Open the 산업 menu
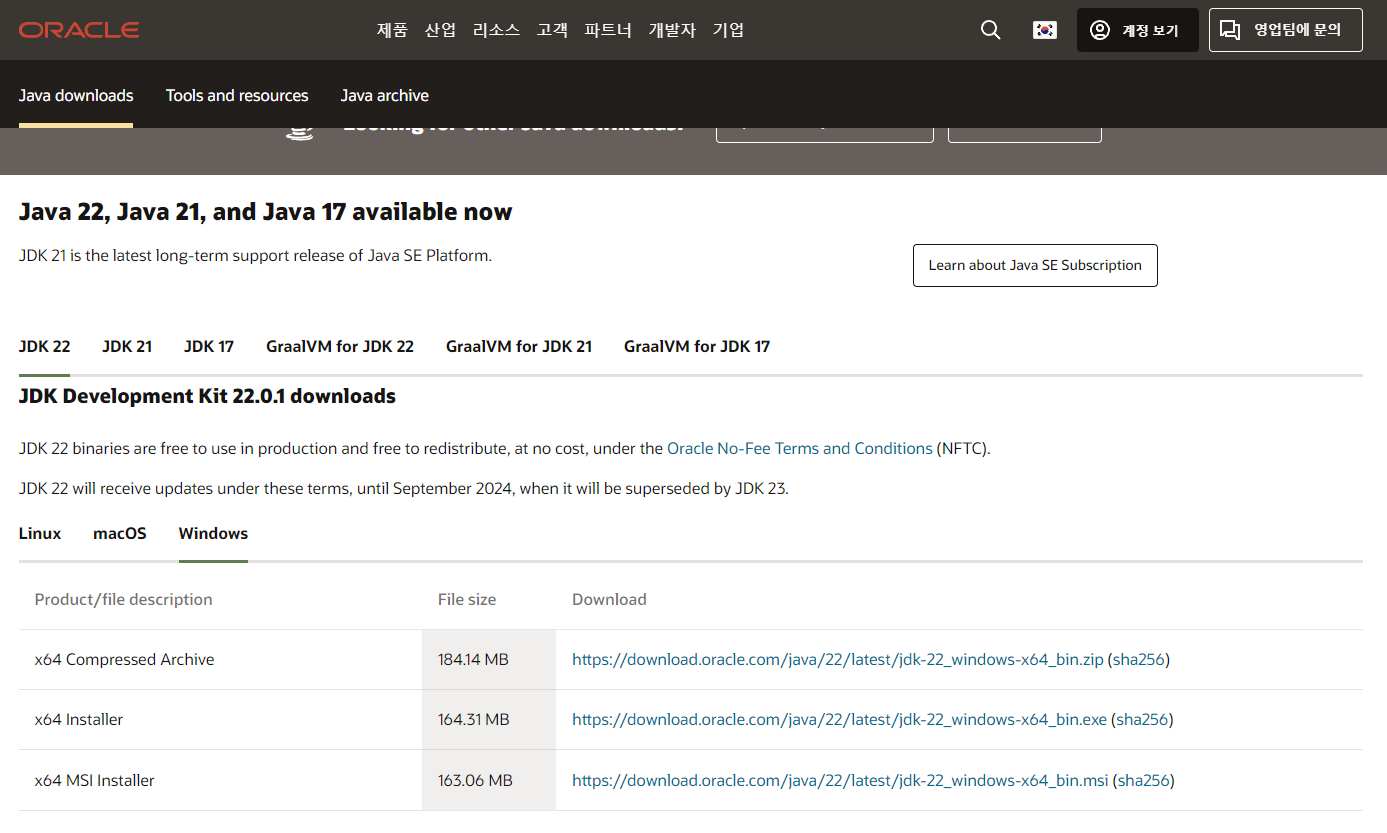 [x=440, y=30]
